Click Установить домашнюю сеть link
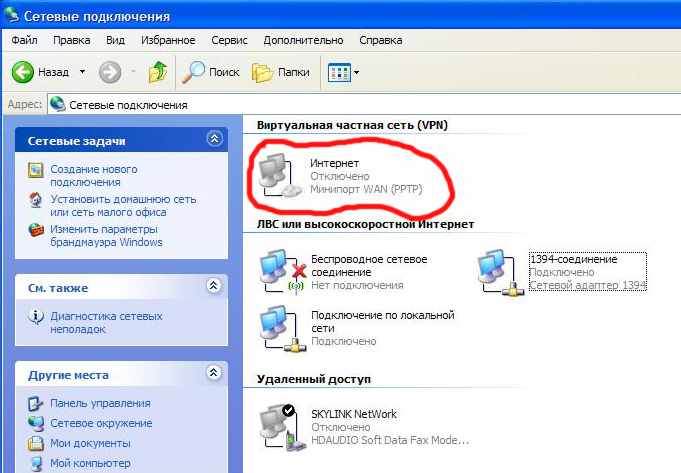This screenshot has width=681, height=473. [123, 205]
